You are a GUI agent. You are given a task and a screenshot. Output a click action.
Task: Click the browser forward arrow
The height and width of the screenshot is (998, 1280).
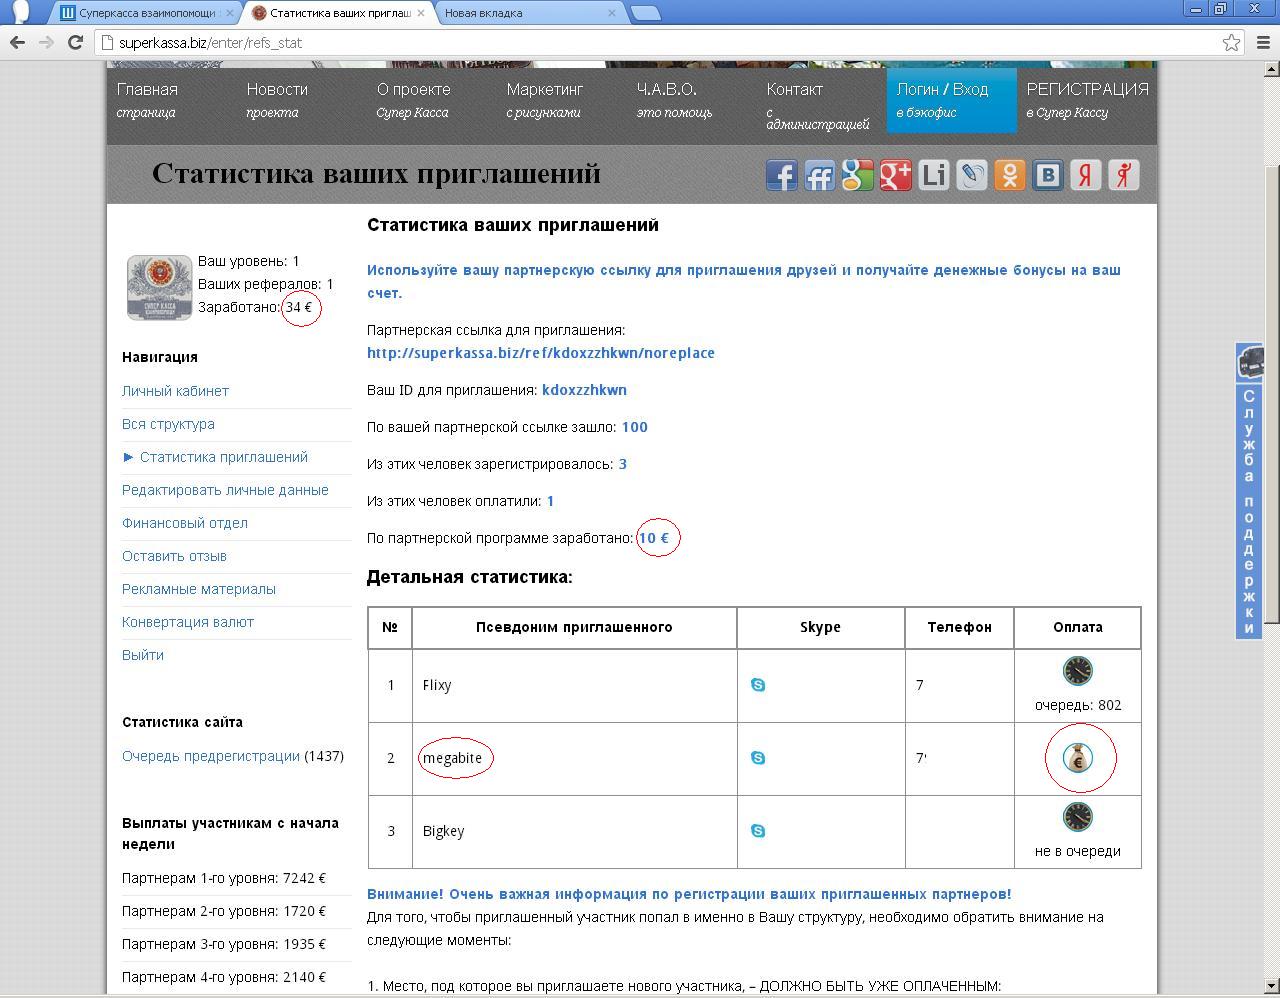pos(46,42)
